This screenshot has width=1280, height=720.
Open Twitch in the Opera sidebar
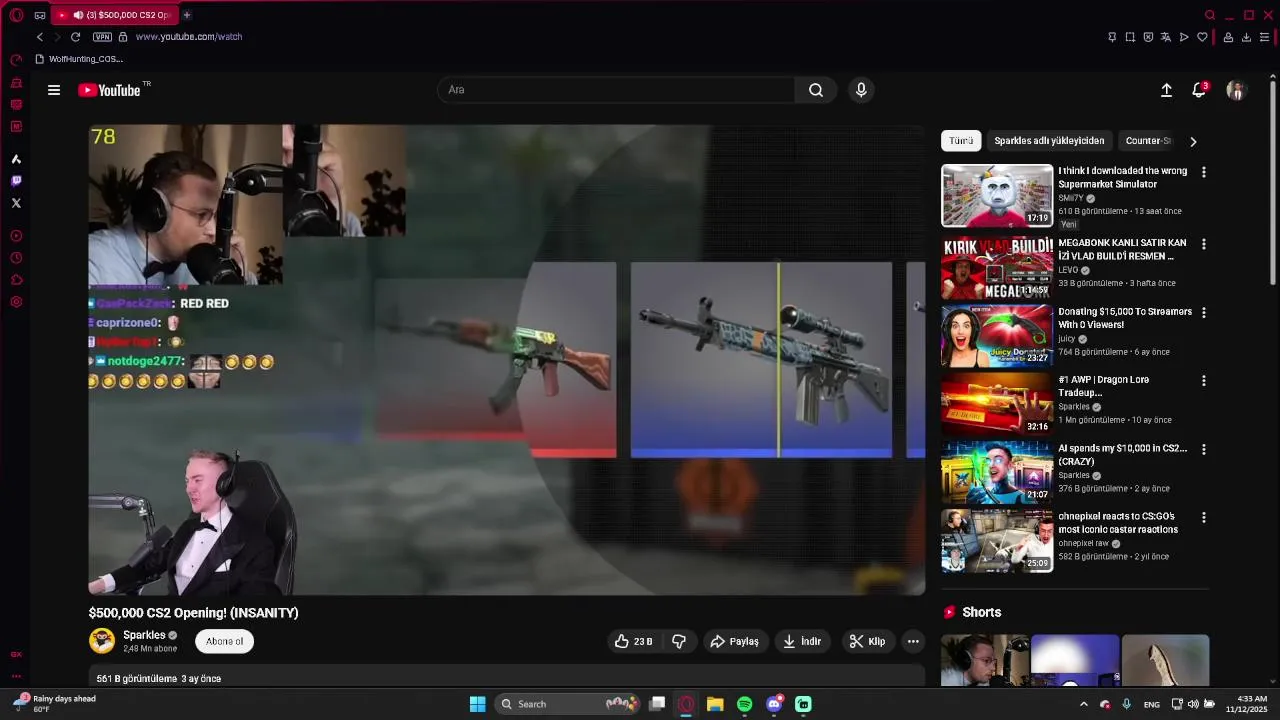(x=16, y=181)
